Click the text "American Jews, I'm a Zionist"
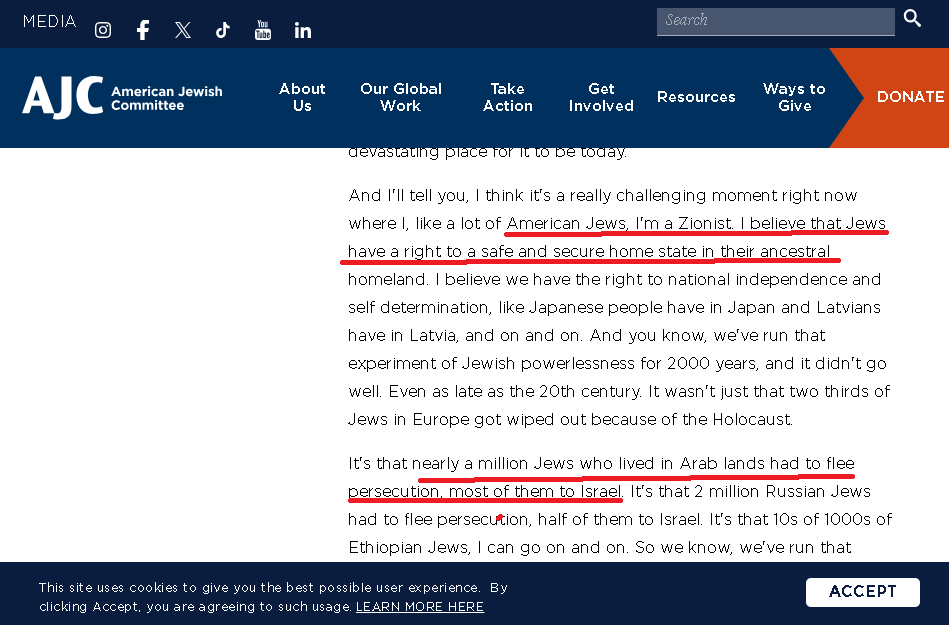Viewport: 949px width, 625px height. [619, 223]
